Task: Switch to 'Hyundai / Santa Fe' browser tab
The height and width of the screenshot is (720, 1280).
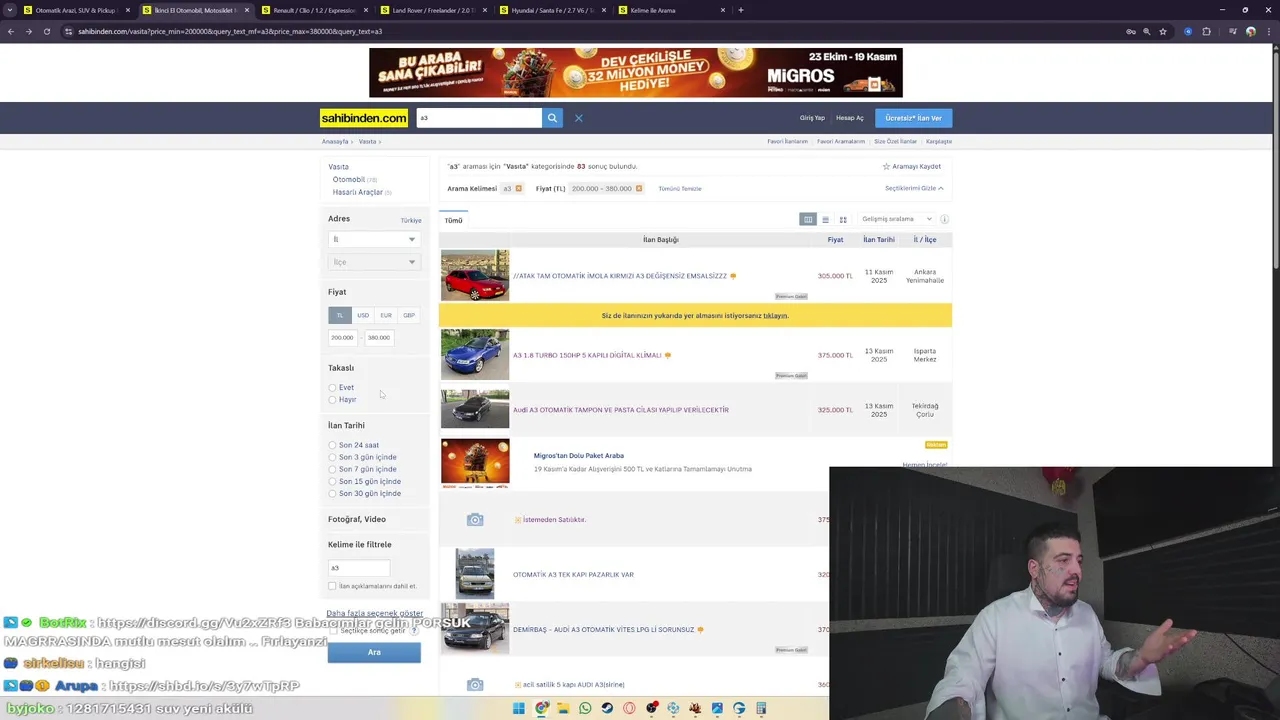Action: tap(552, 10)
